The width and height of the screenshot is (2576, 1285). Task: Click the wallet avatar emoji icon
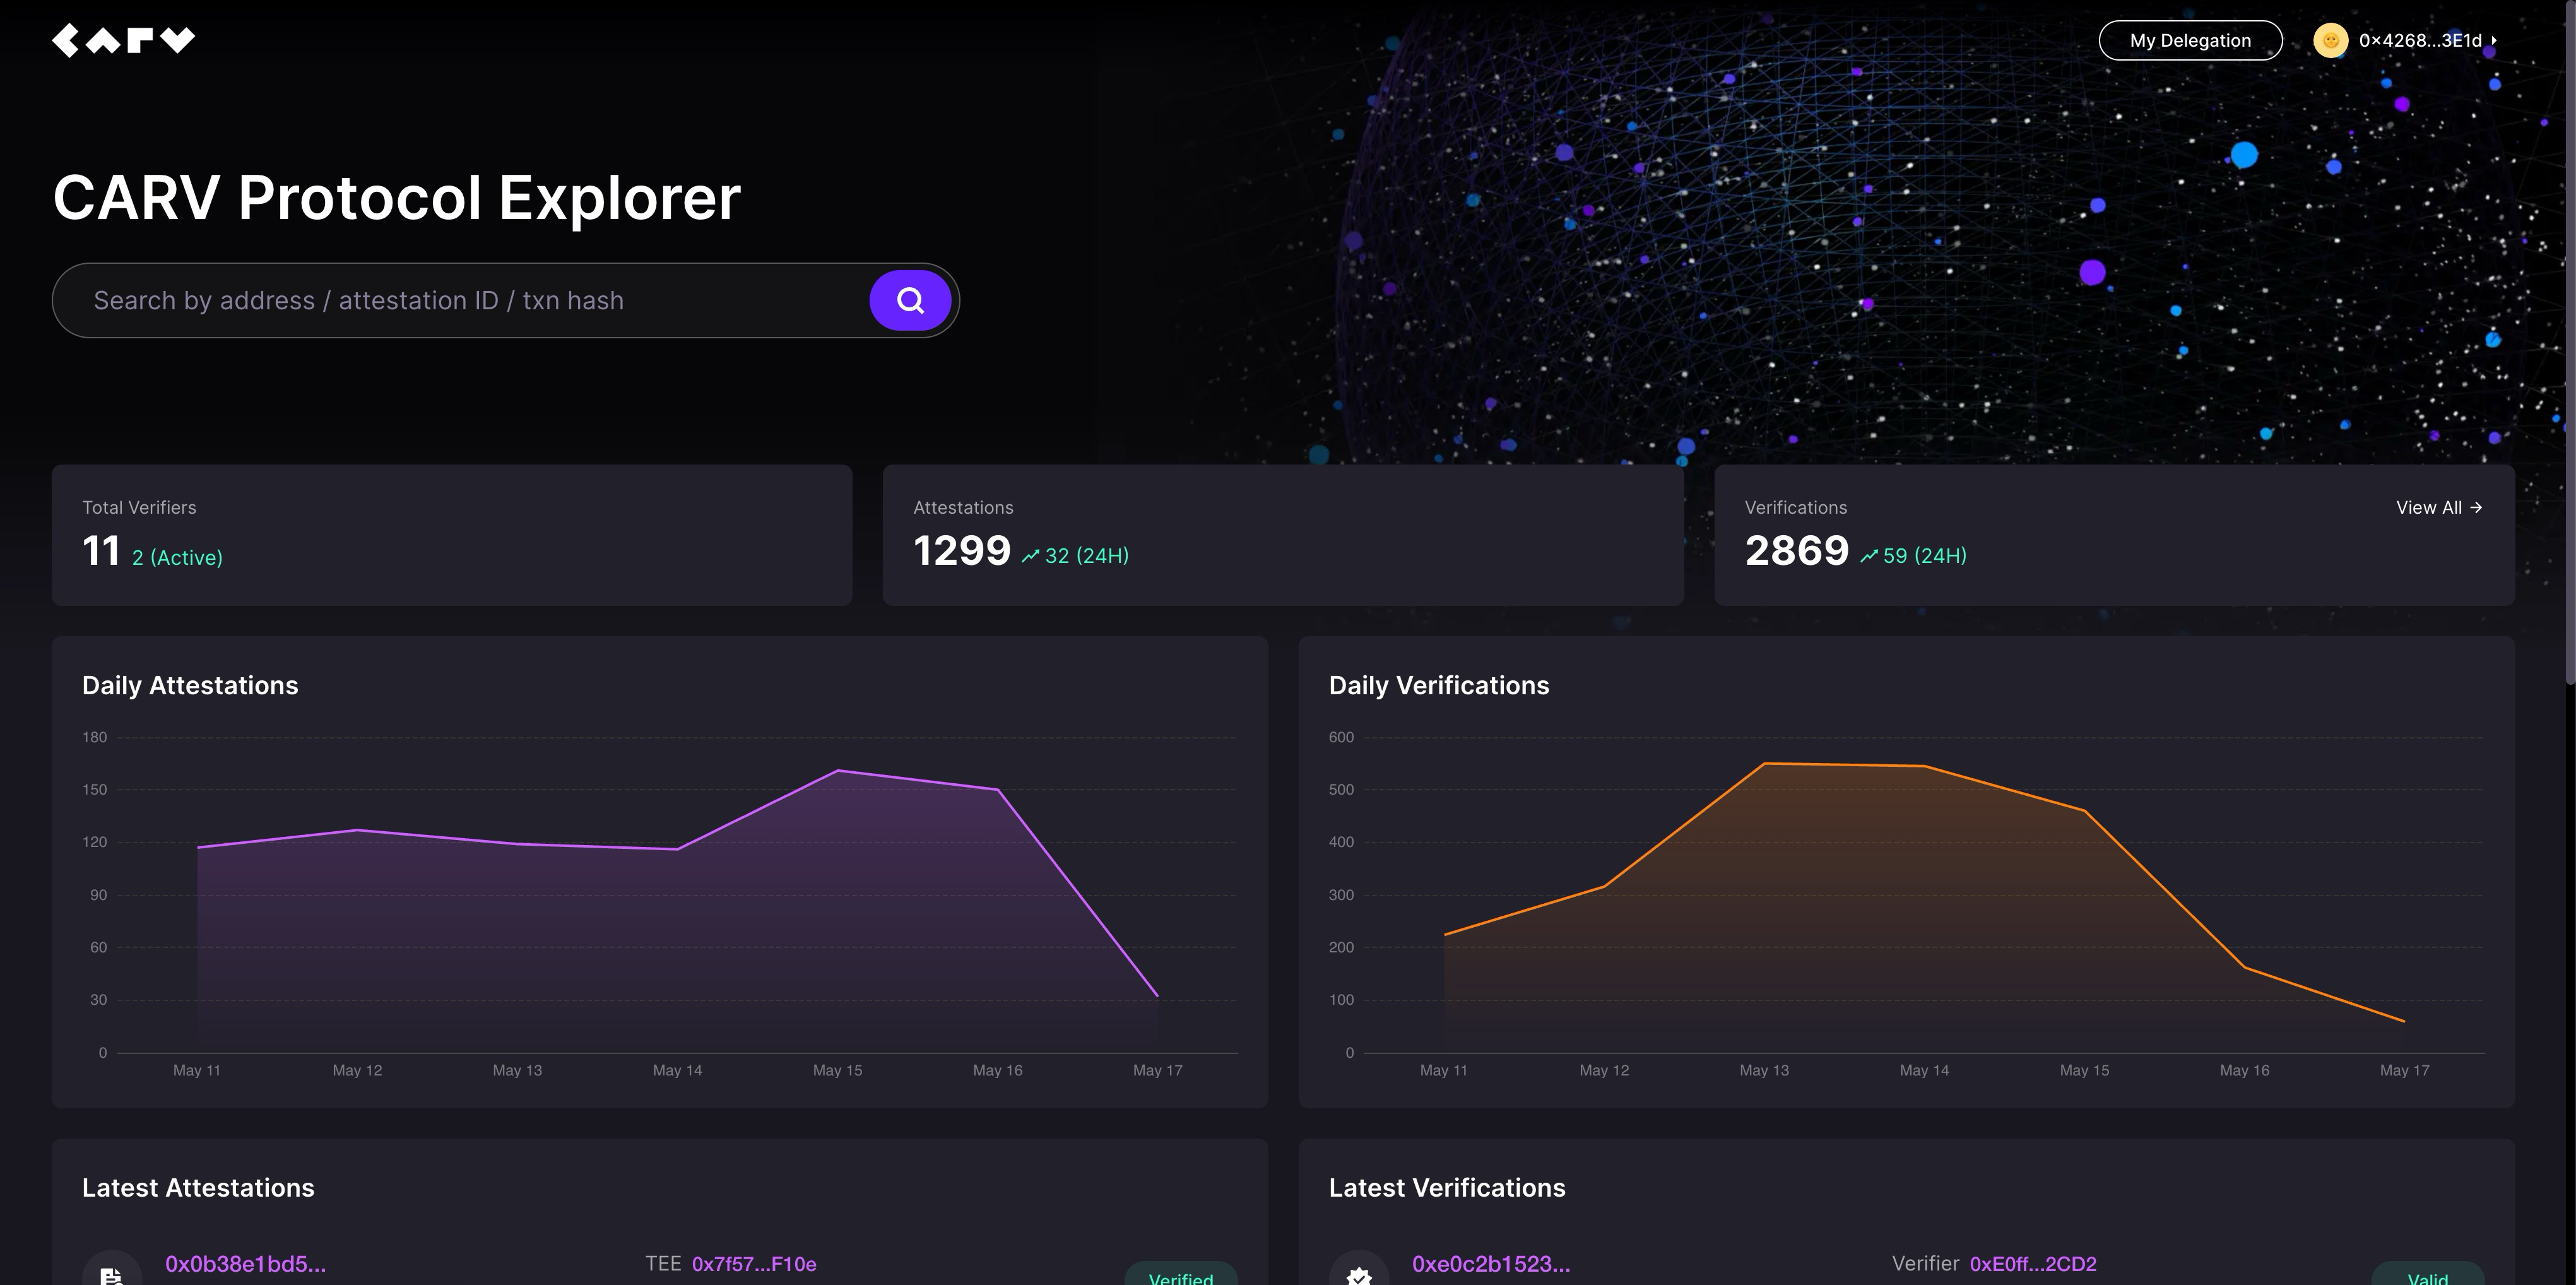click(2331, 40)
